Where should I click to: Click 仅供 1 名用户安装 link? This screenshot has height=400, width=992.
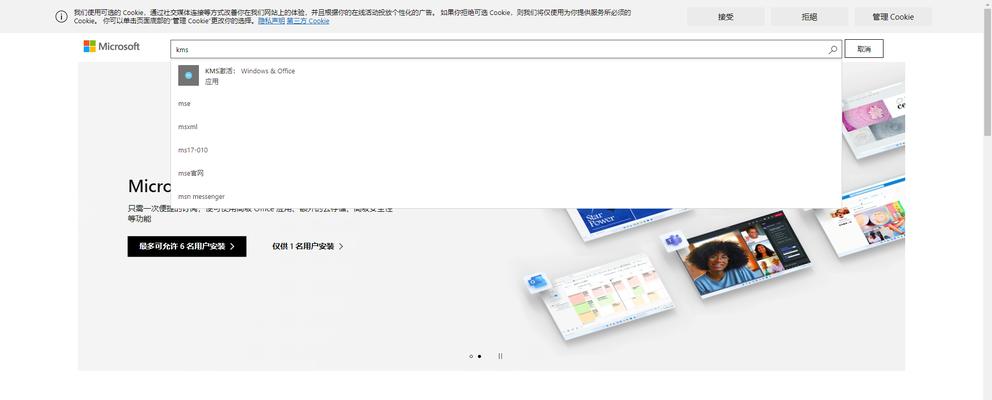(308, 246)
